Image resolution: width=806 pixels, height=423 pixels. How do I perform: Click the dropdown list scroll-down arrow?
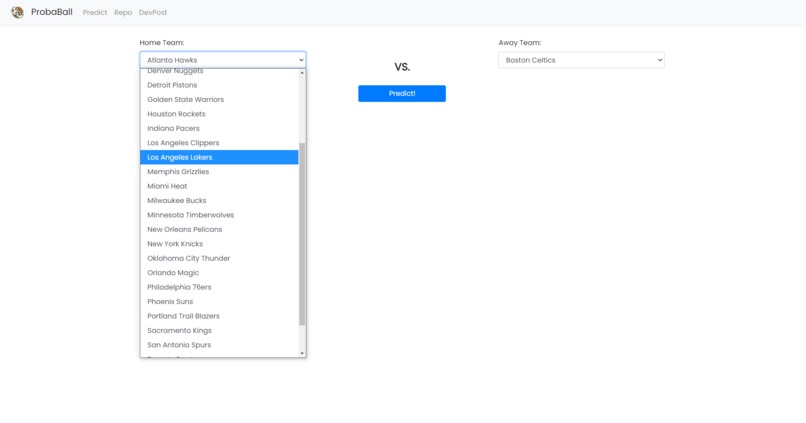pos(302,353)
